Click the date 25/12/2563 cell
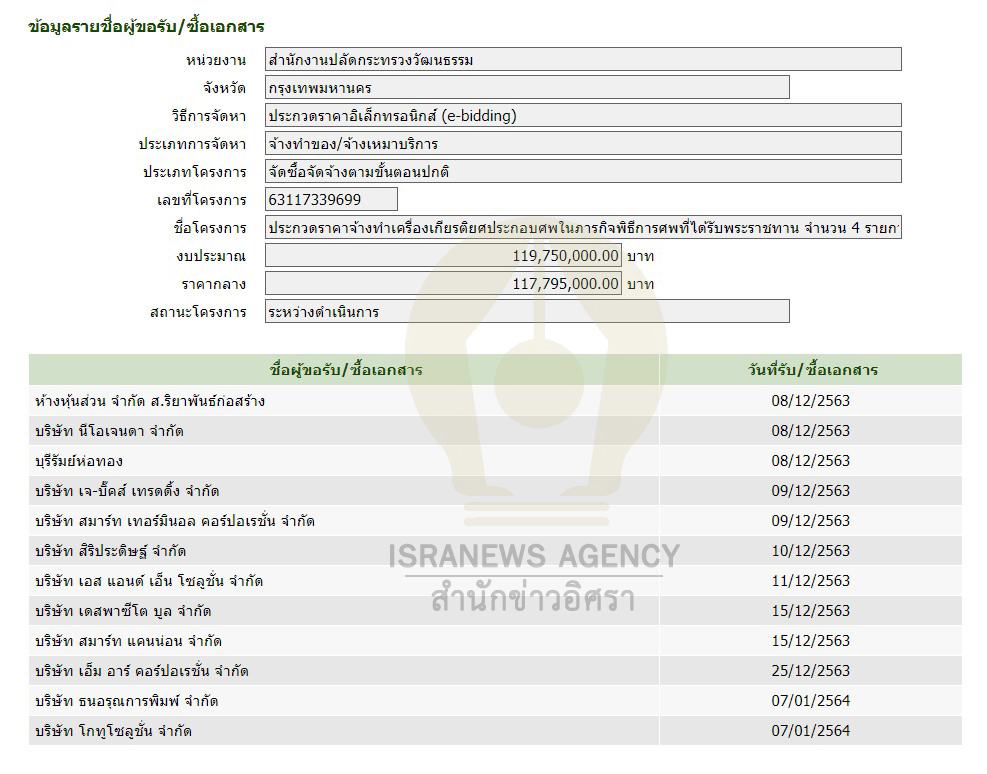Viewport: 987px width, 774px height. pos(811,671)
